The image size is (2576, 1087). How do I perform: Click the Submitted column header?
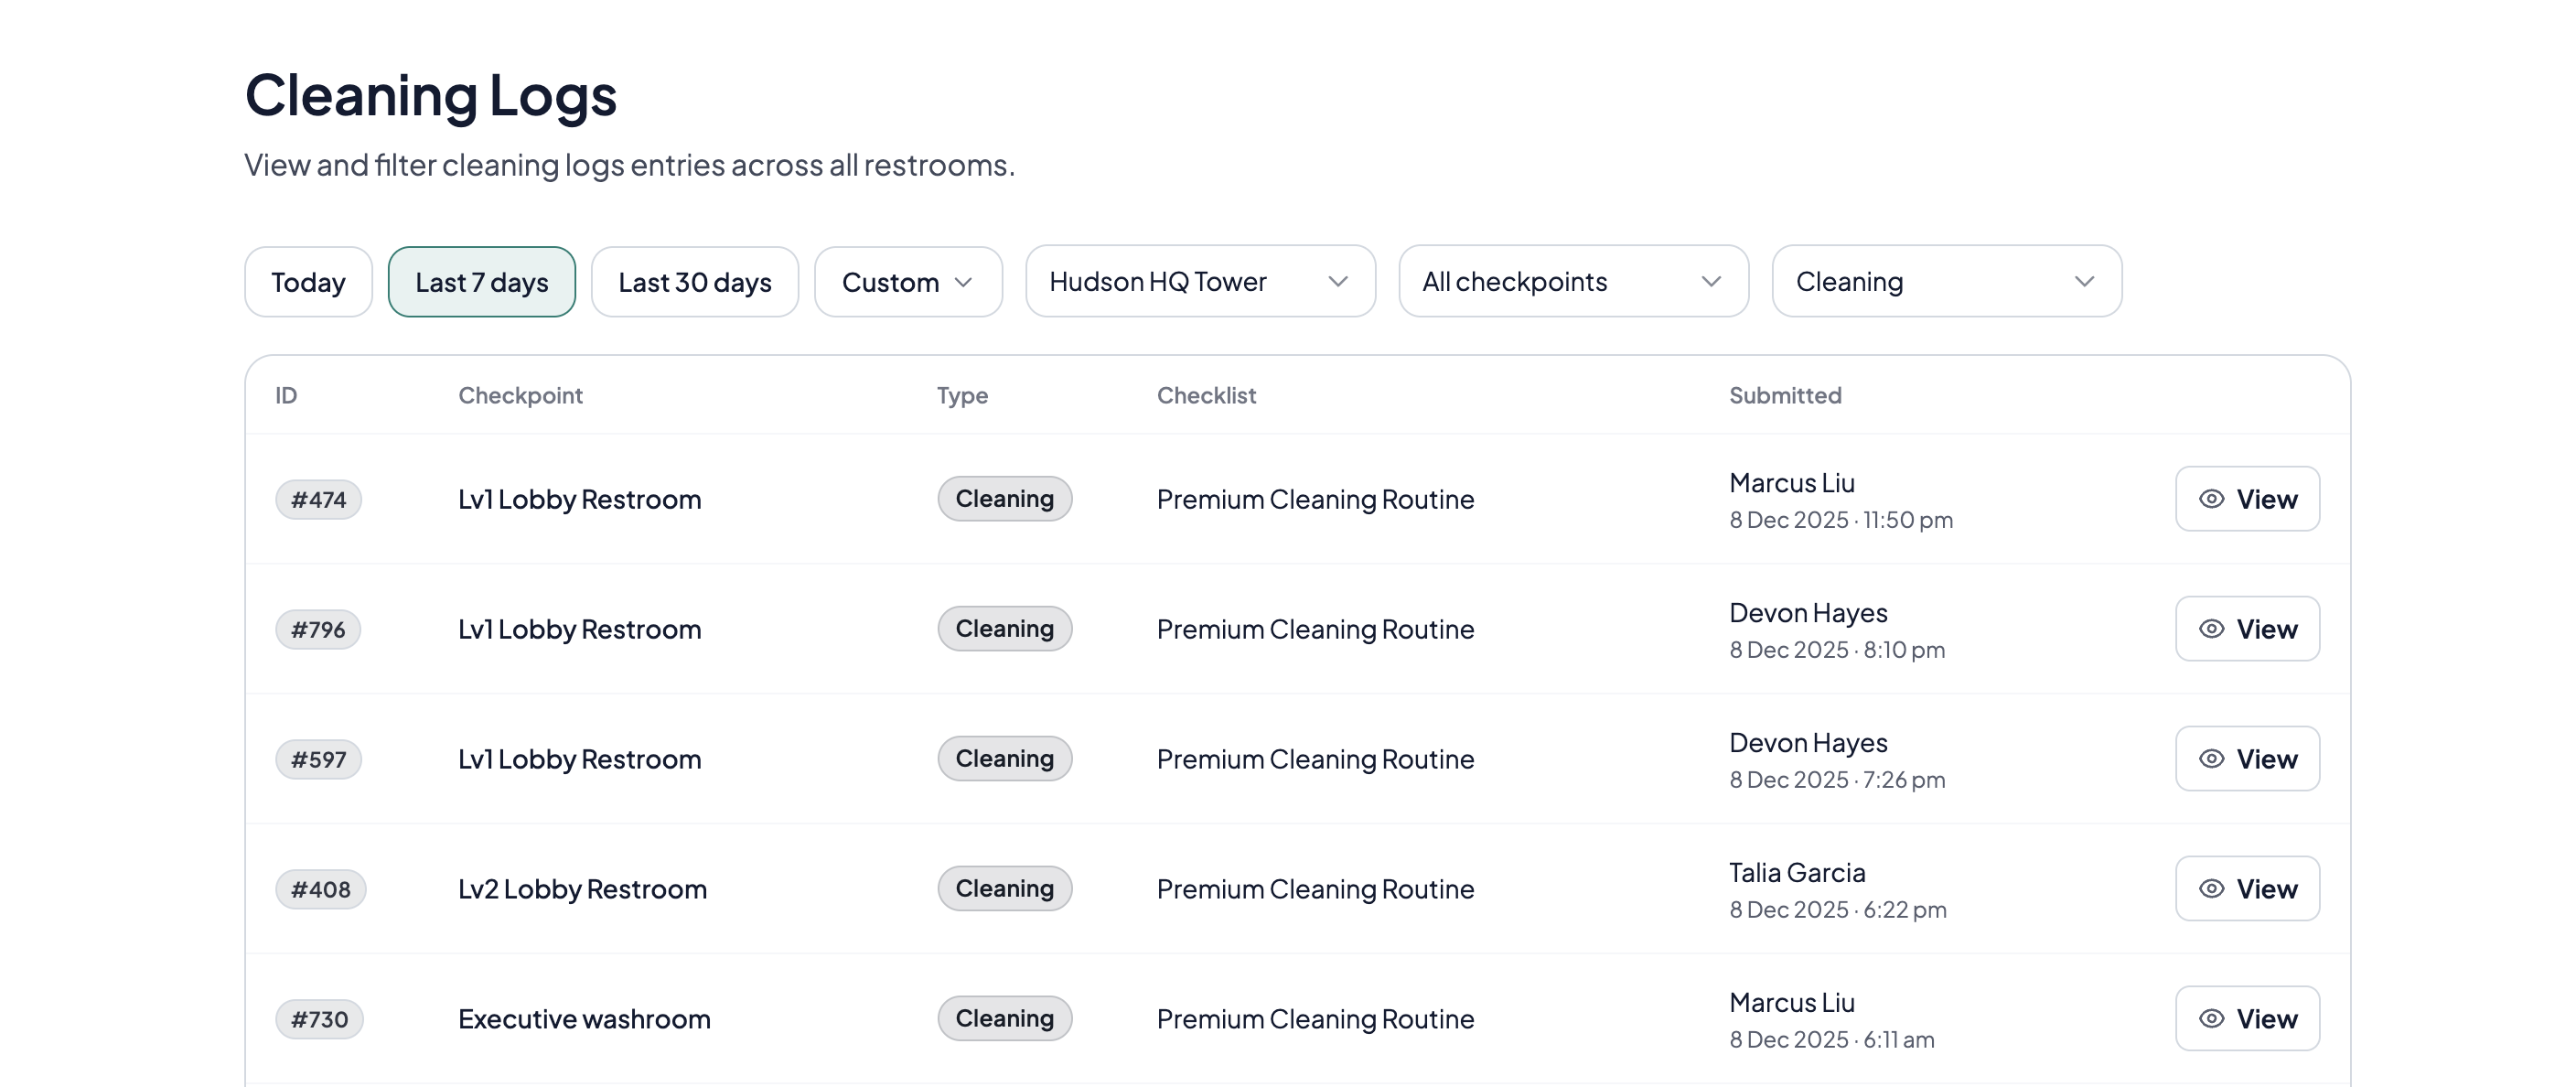pyautogui.click(x=1785, y=395)
